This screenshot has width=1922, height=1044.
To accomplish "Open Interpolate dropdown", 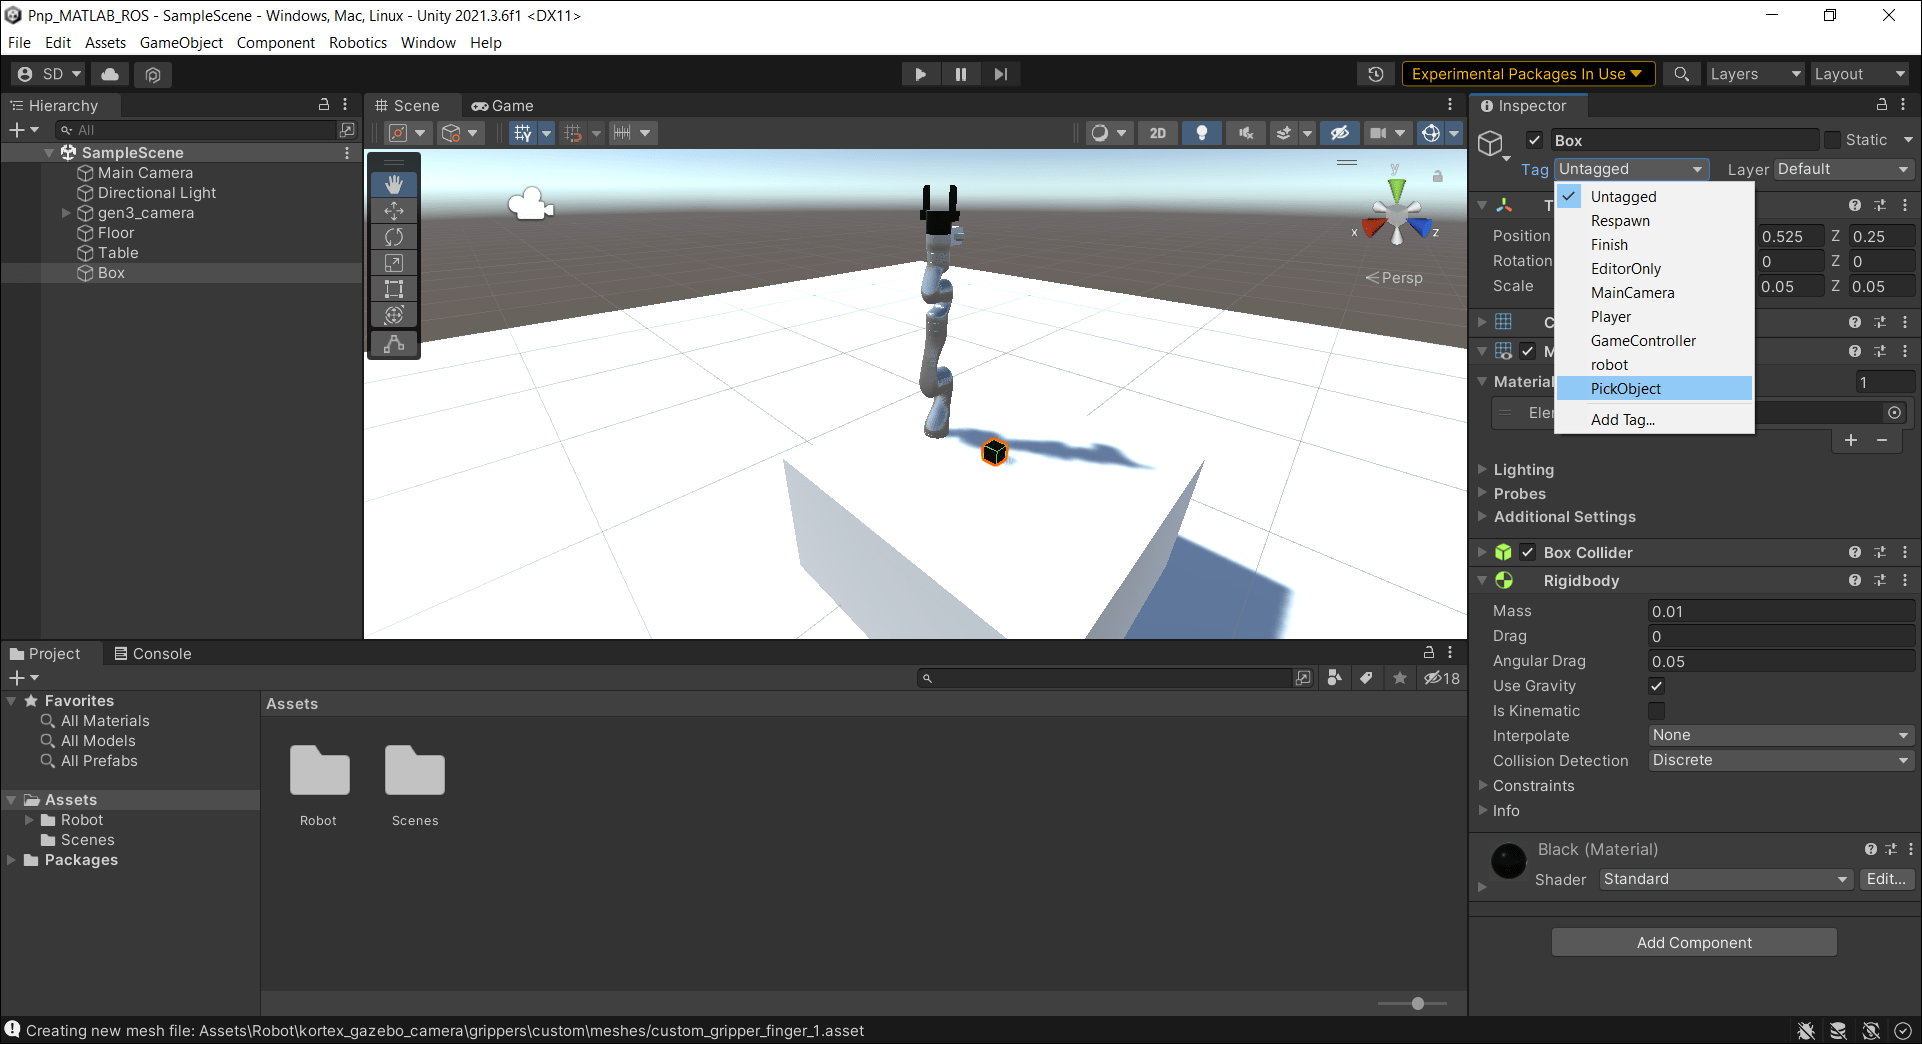I will (1781, 735).
